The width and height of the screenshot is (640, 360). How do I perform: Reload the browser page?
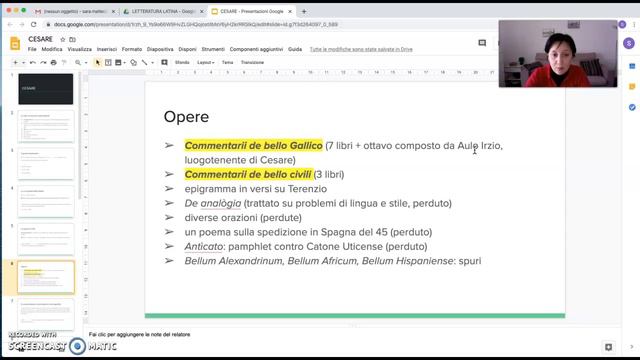(x=34, y=24)
